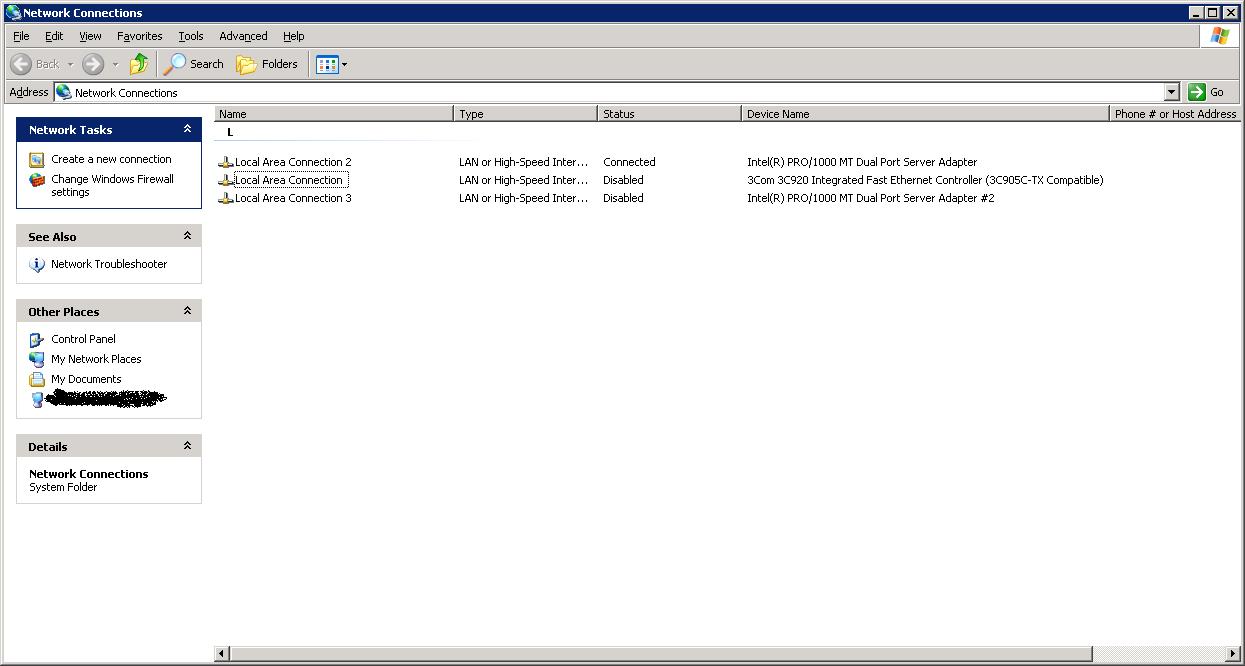The height and width of the screenshot is (666, 1245).
Task: Click the My Network Places icon
Action: (37, 359)
